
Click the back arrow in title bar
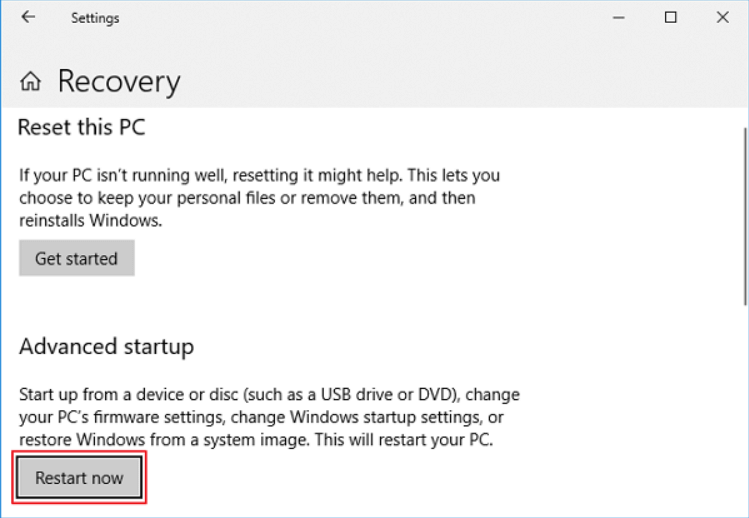coord(28,17)
